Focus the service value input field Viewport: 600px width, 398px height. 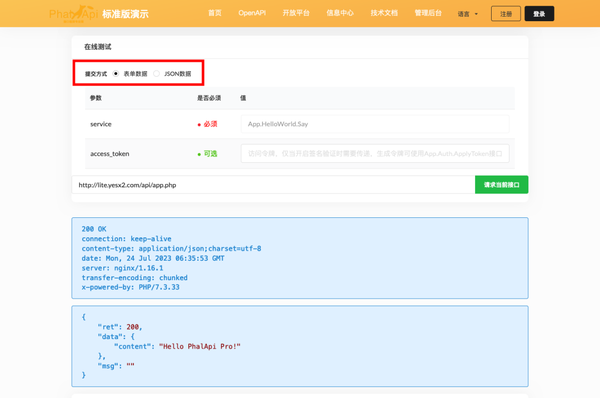pos(375,124)
